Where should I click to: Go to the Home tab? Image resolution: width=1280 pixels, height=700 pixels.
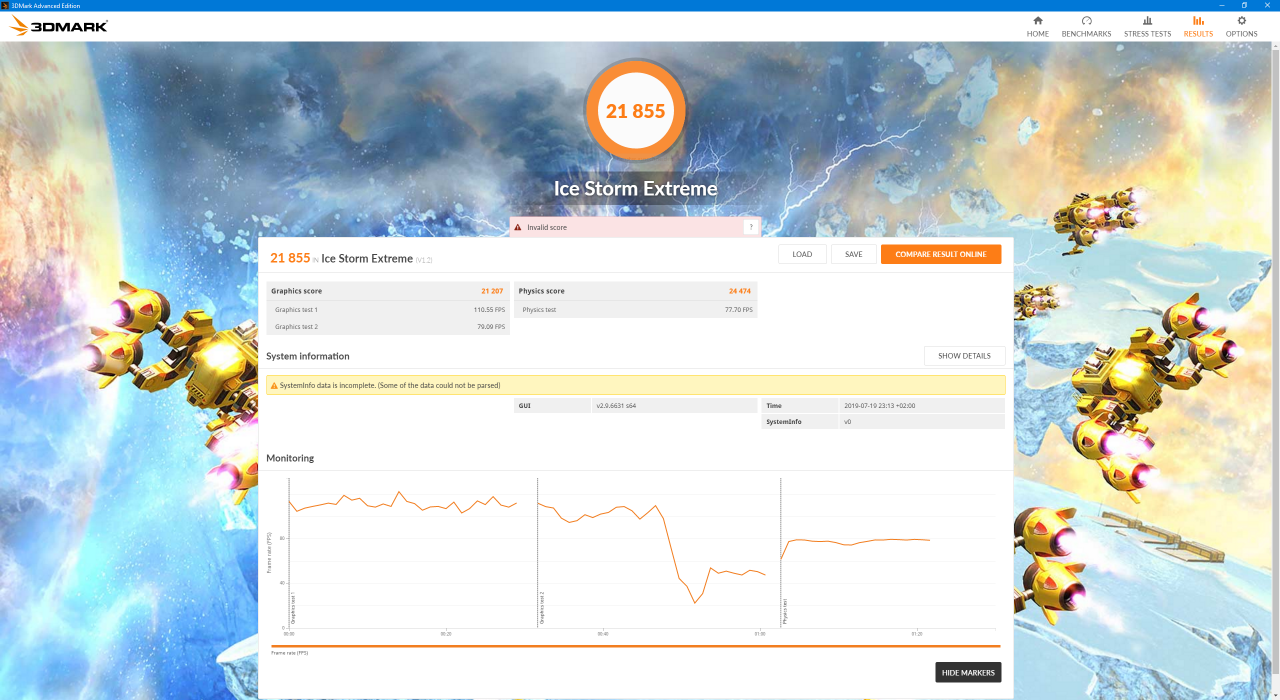tap(1037, 27)
